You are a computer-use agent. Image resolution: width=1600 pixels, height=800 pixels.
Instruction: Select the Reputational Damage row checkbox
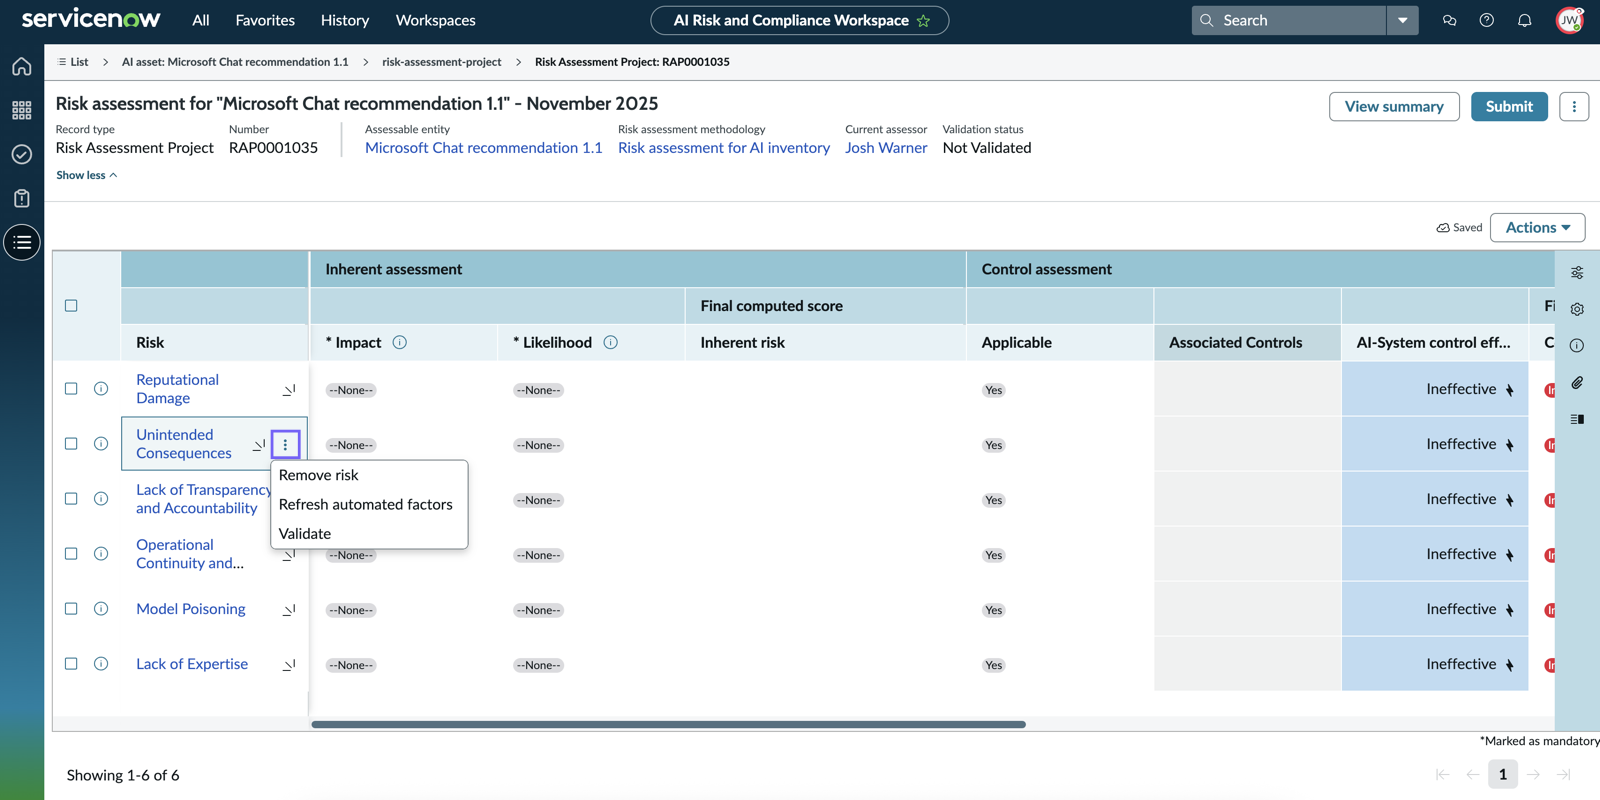pos(71,389)
